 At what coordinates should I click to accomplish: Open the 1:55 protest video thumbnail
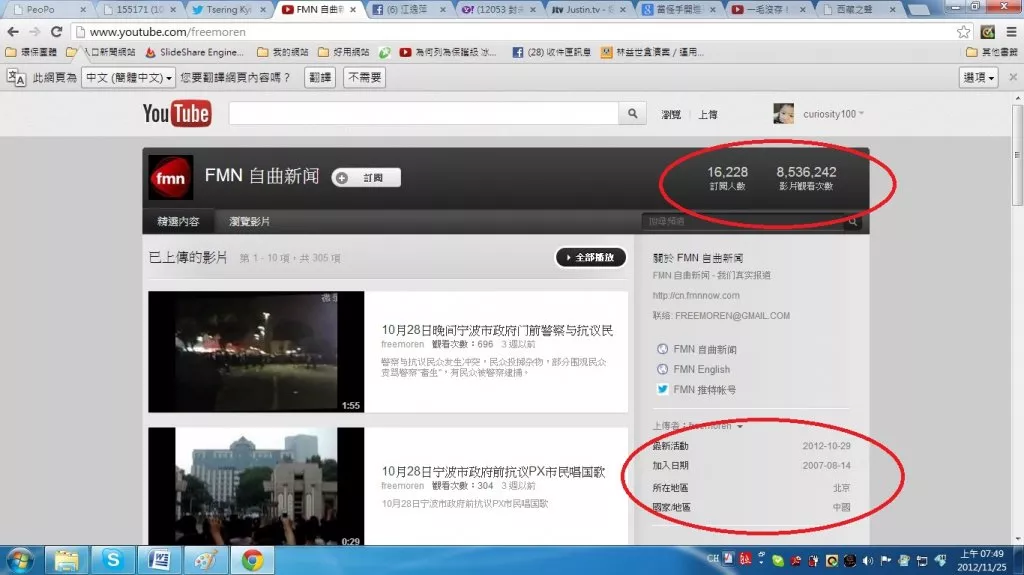256,352
